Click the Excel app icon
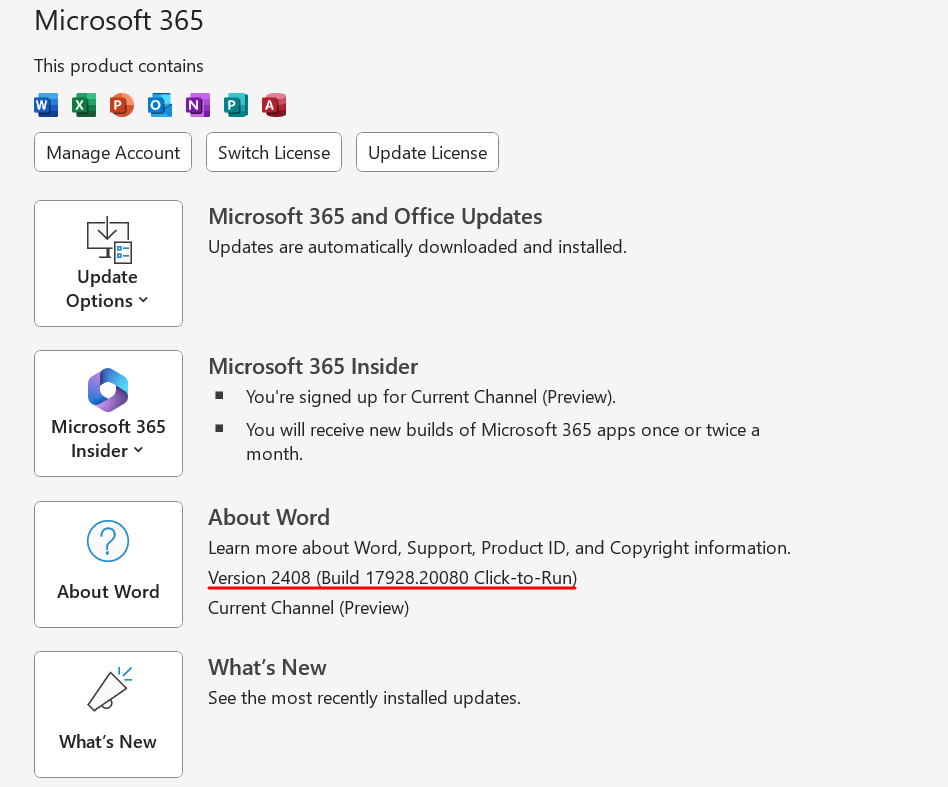Image resolution: width=948 pixels, height=787 pixels. pos(83,105)
